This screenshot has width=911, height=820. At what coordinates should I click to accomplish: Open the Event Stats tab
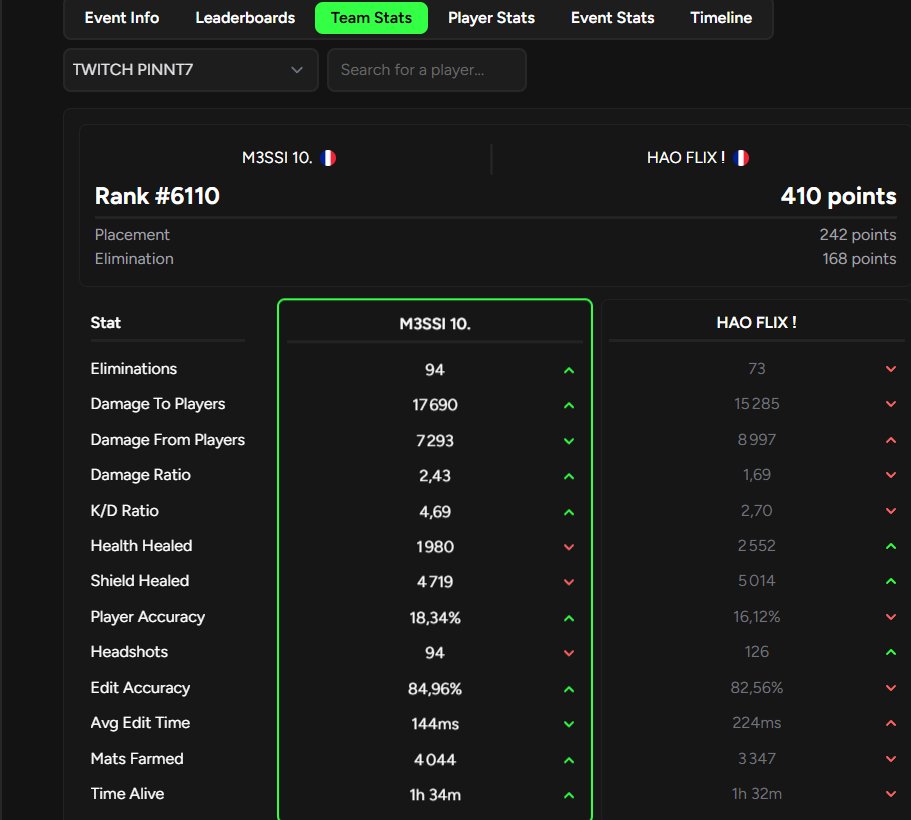coord(612,18)
